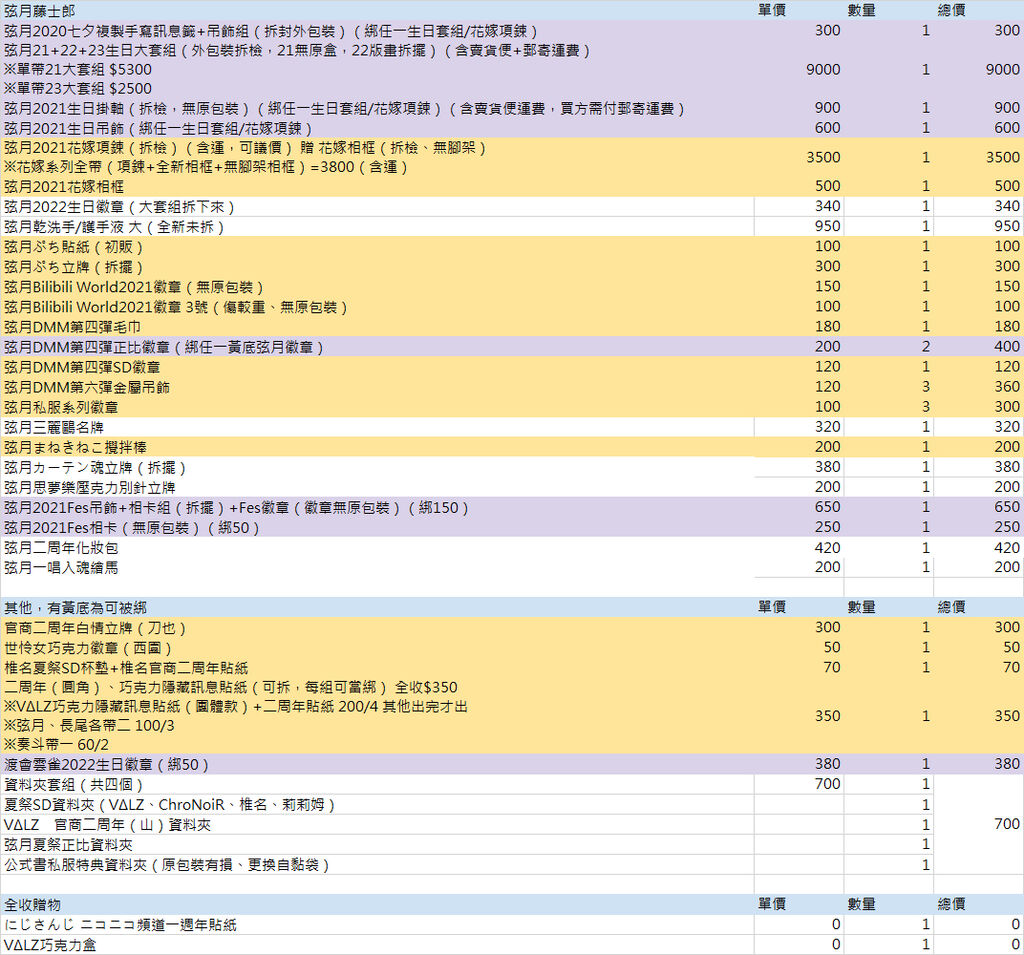Click the note "※單帶23大套組 $2500"
This screenshot has width=1024, height=955.
coord(78,88)
